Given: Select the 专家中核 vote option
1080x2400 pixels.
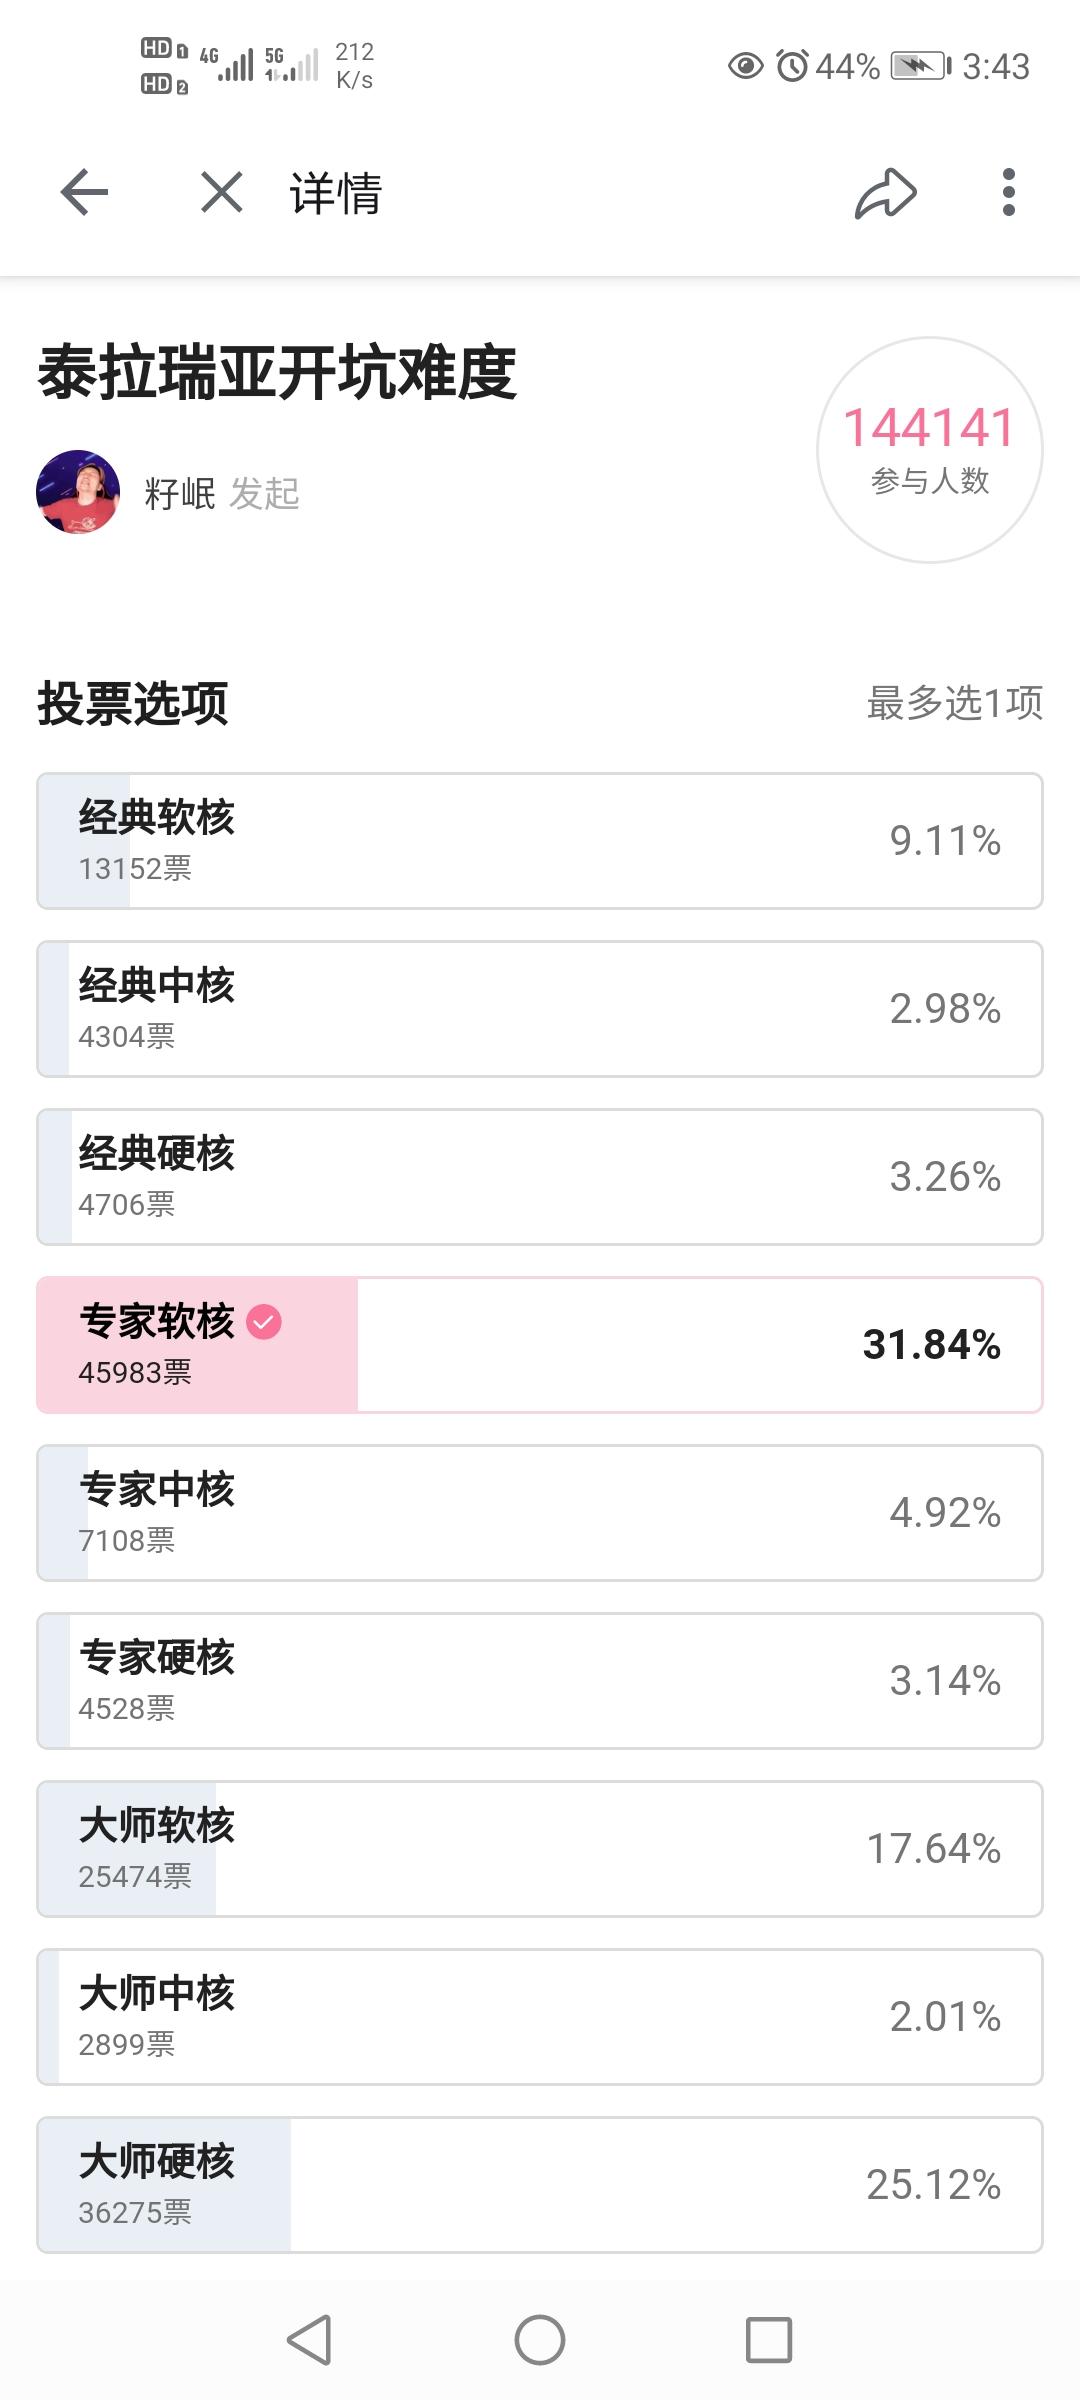Looking at the screenshot, I should tap(540, 1513).
